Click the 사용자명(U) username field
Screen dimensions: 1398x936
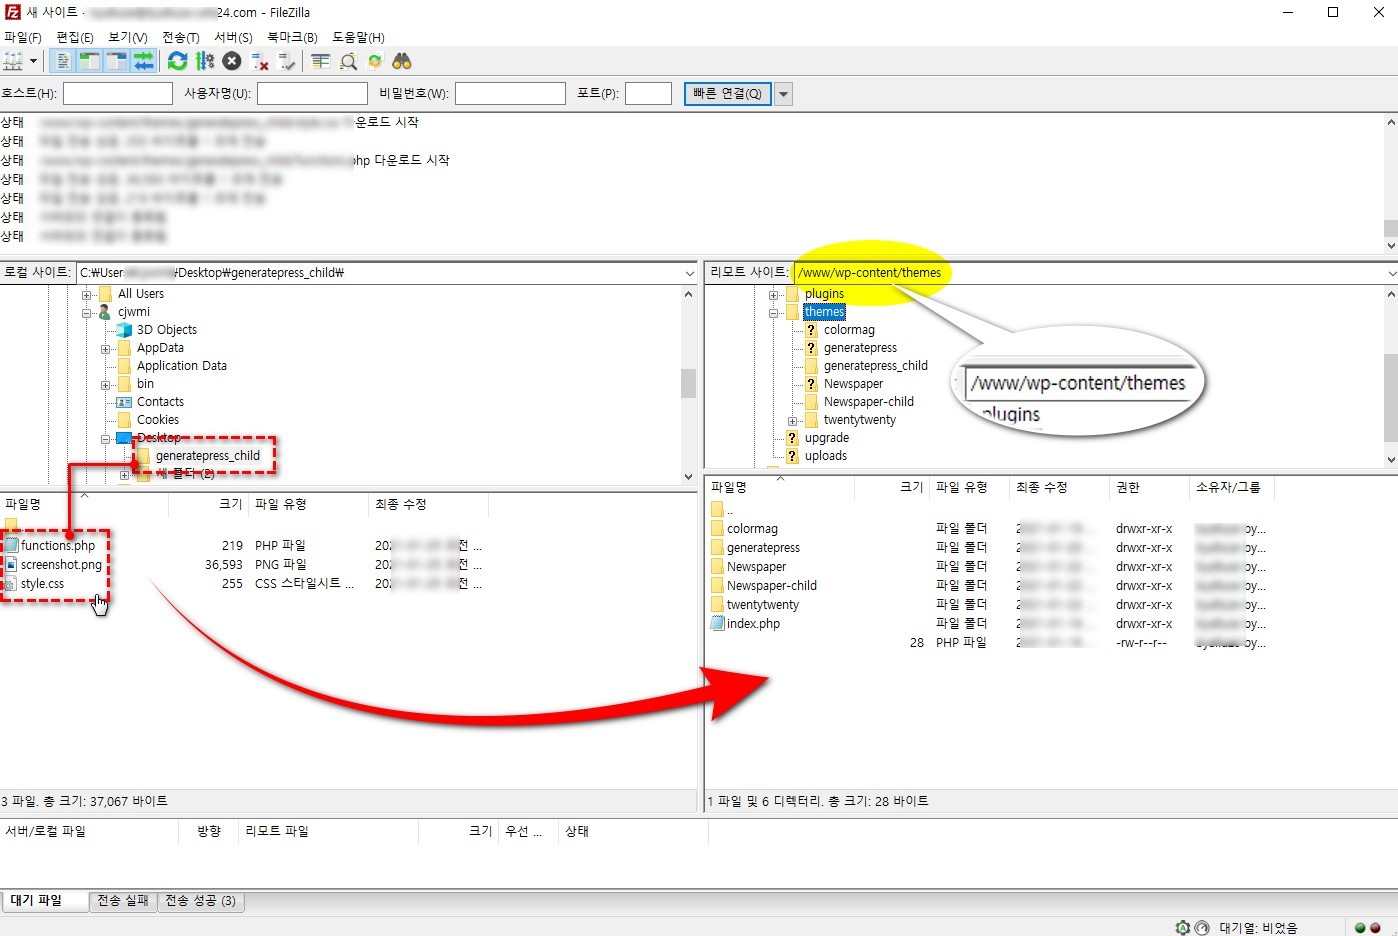[312, 93]
